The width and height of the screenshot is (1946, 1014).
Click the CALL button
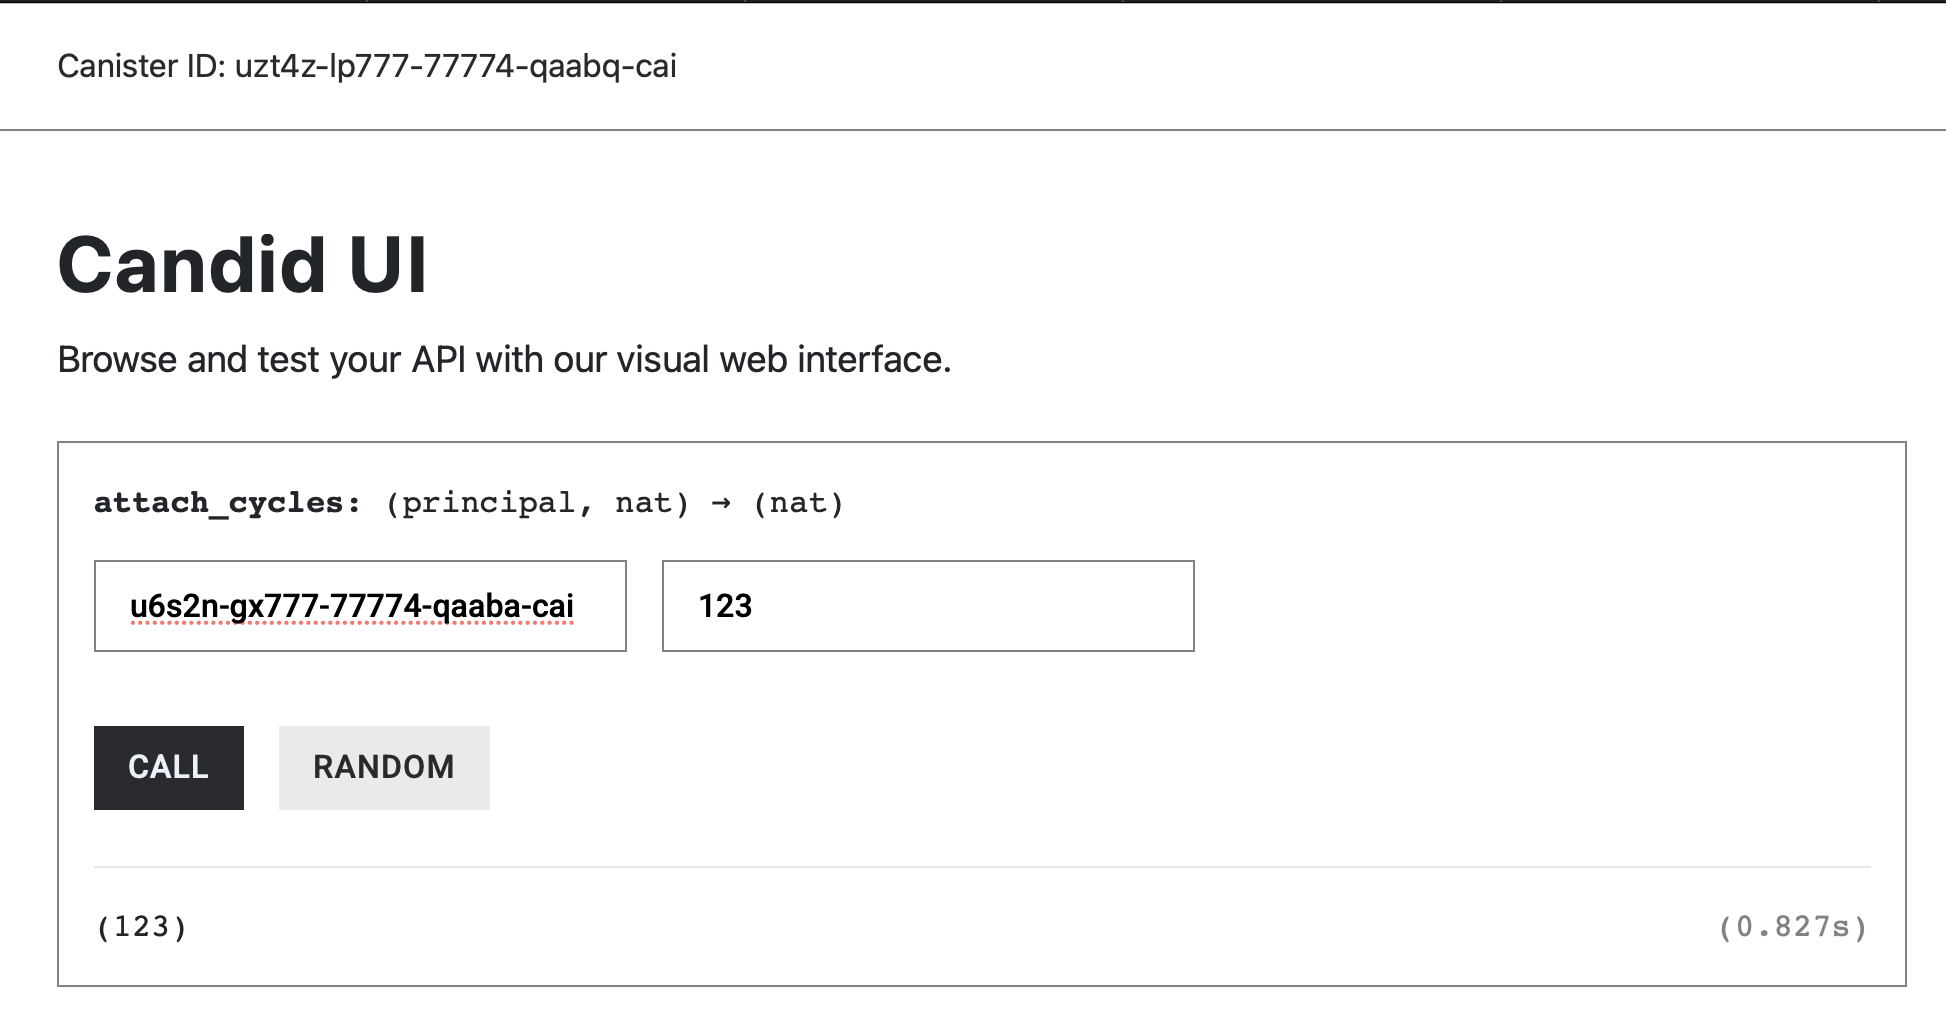point(168,767)
